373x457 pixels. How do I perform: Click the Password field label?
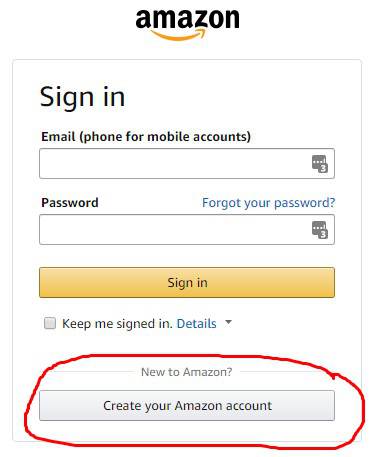(70, 203)
